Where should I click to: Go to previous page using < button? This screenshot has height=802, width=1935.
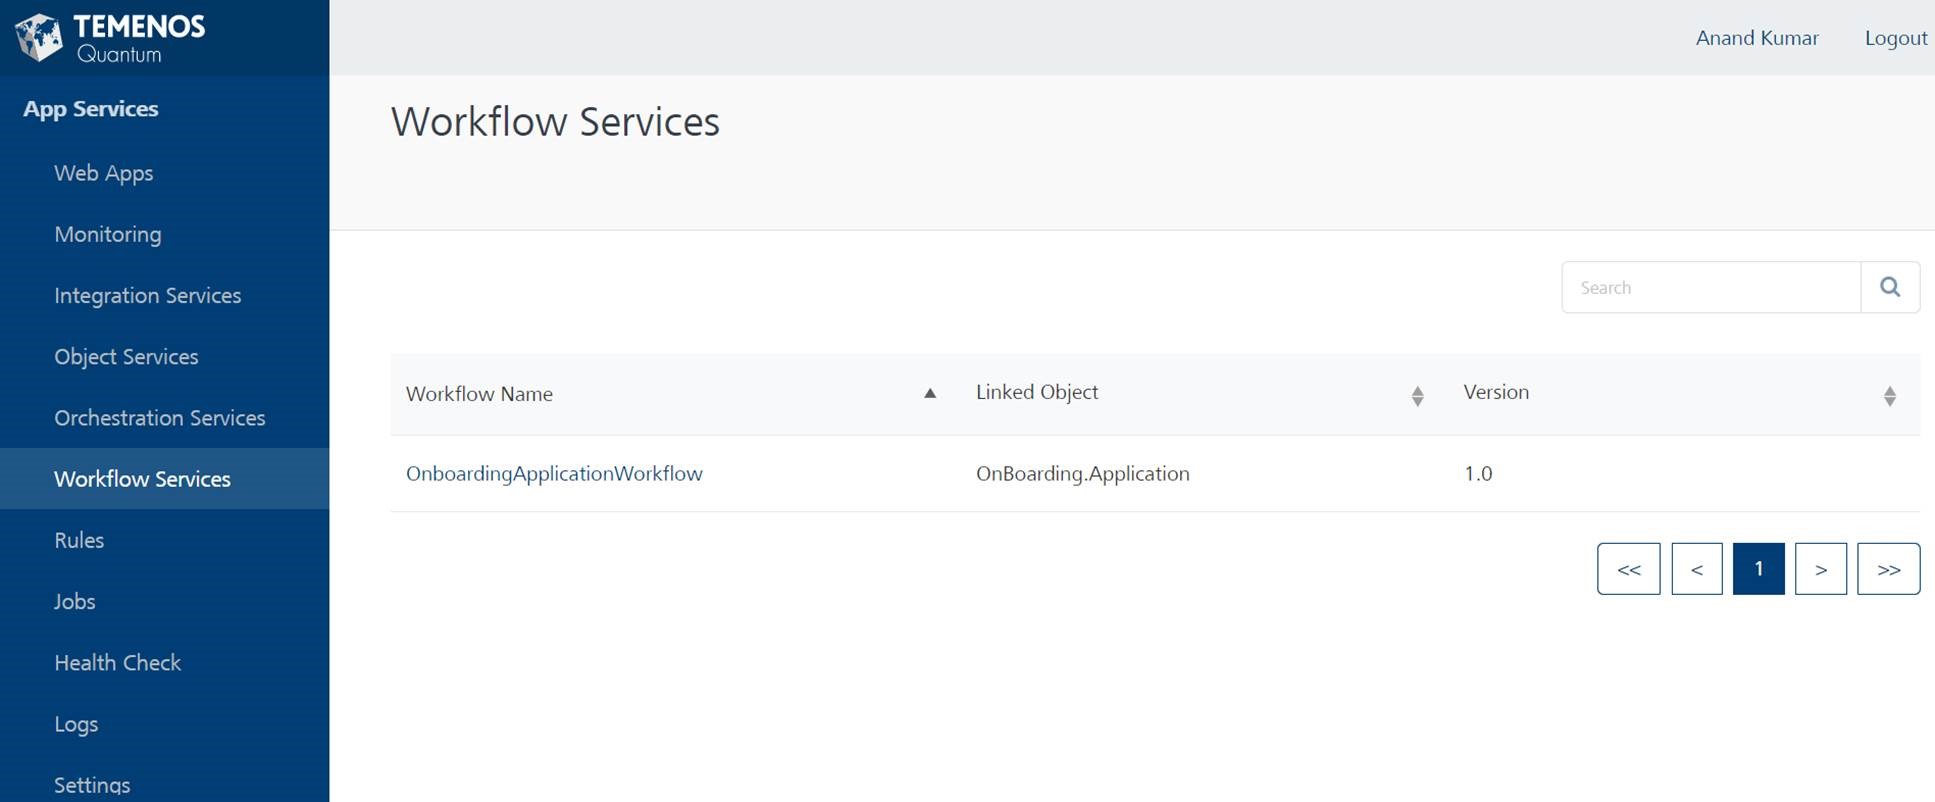(x=1696, y=569)
